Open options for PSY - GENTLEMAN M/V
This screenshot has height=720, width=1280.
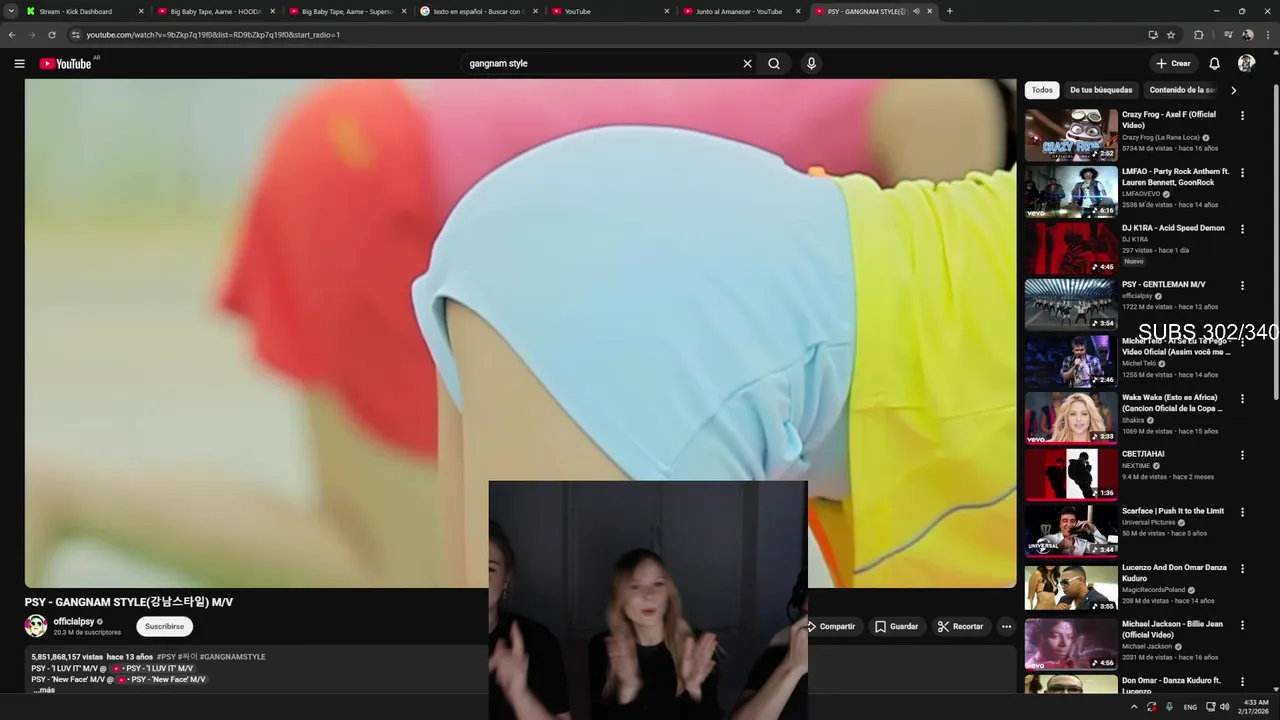1243,286
